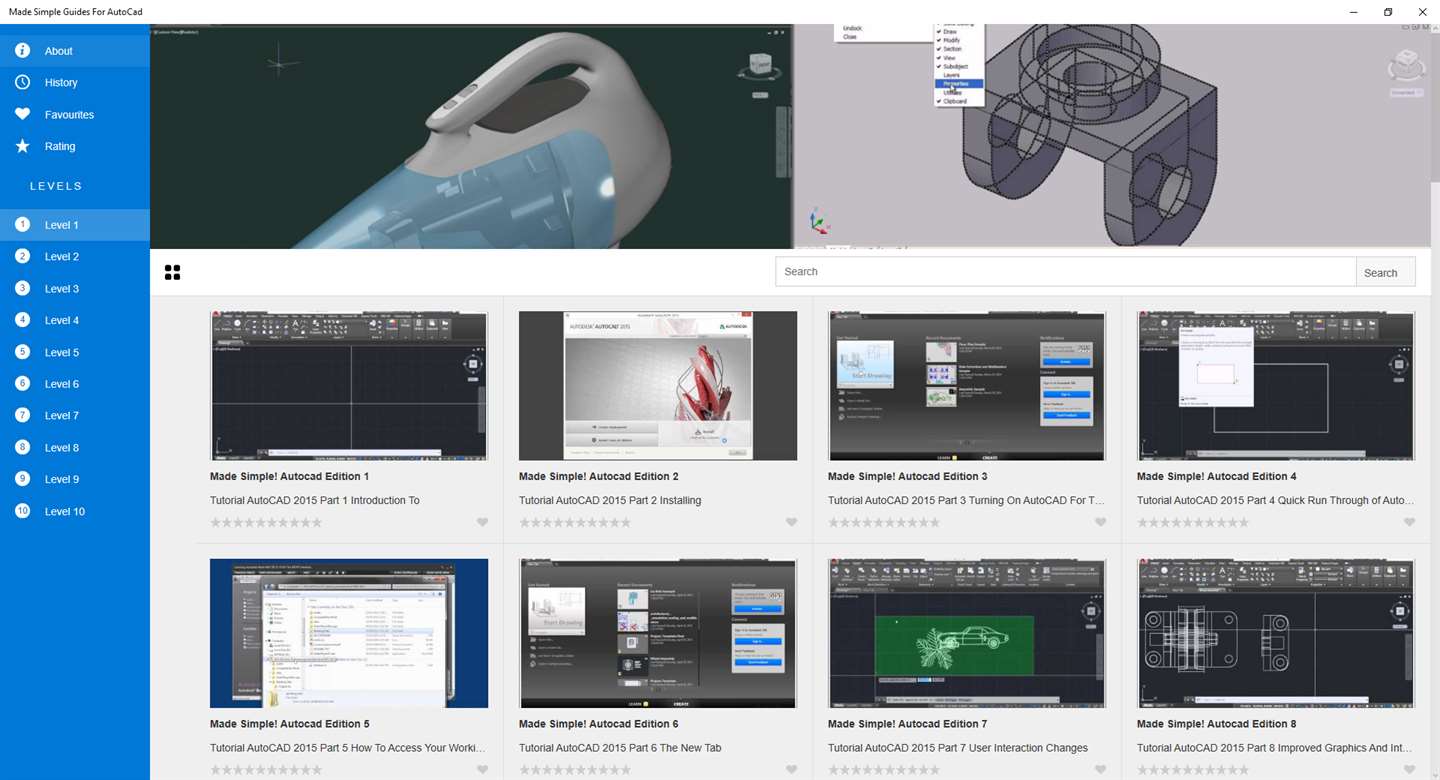1440x780 pixels.
Task: Open Autocad Edition 3 video thumbnail
Action: pyautogui.click(x=967, y=386)
